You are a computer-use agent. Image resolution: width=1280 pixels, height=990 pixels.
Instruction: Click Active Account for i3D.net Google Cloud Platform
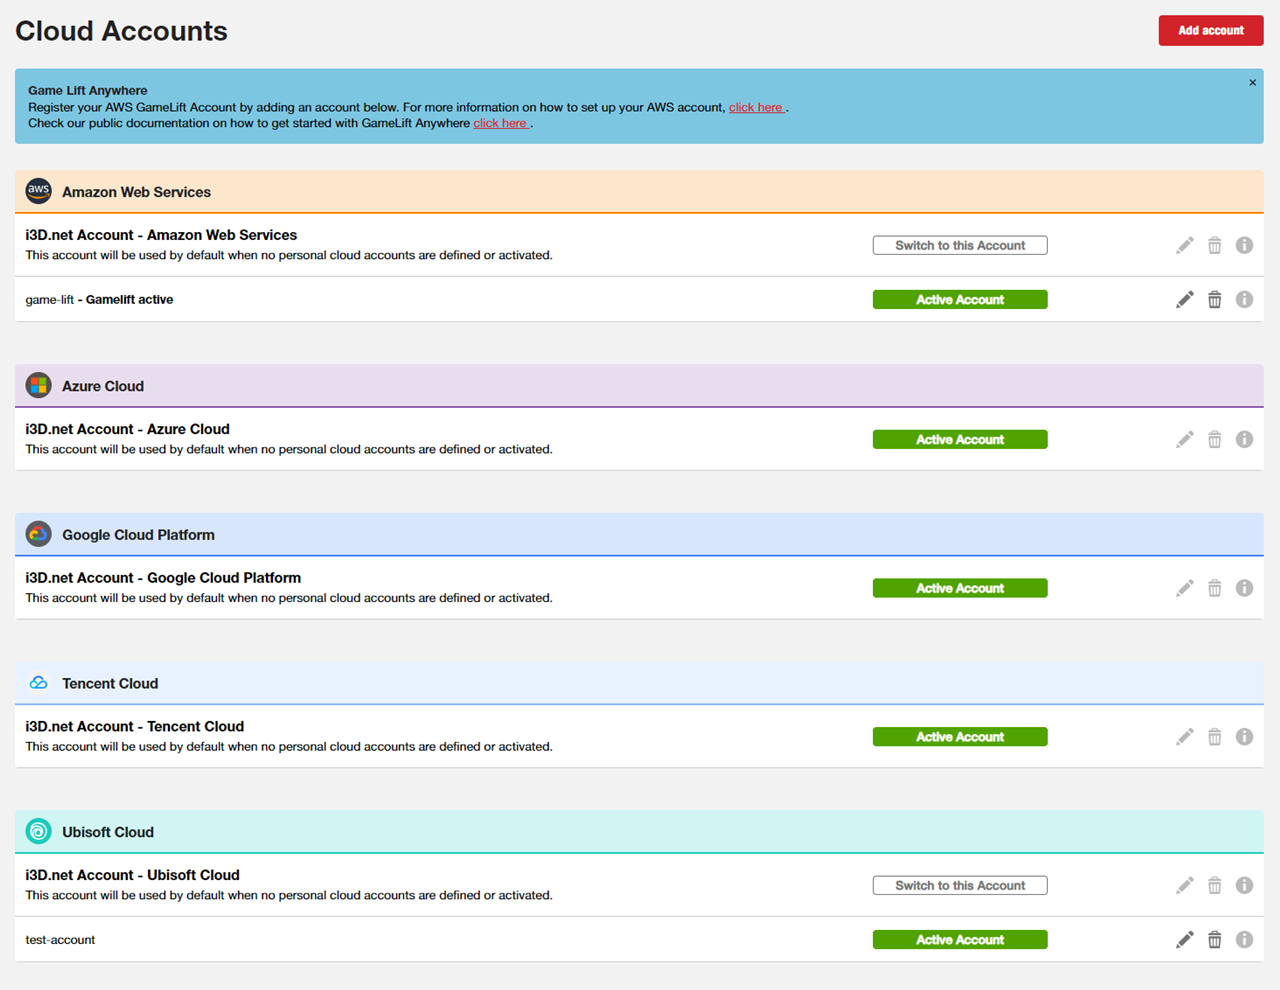(960, 588)
